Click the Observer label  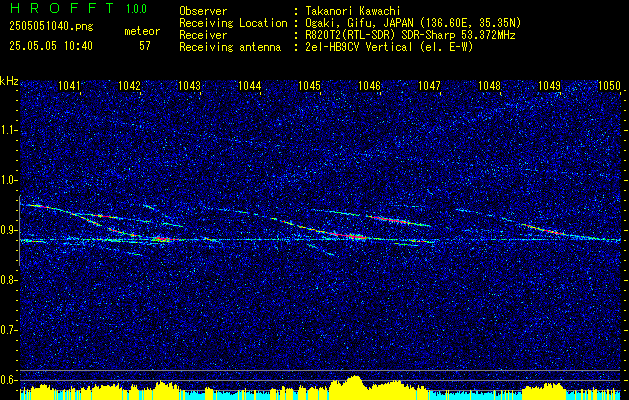pos(203,11)
